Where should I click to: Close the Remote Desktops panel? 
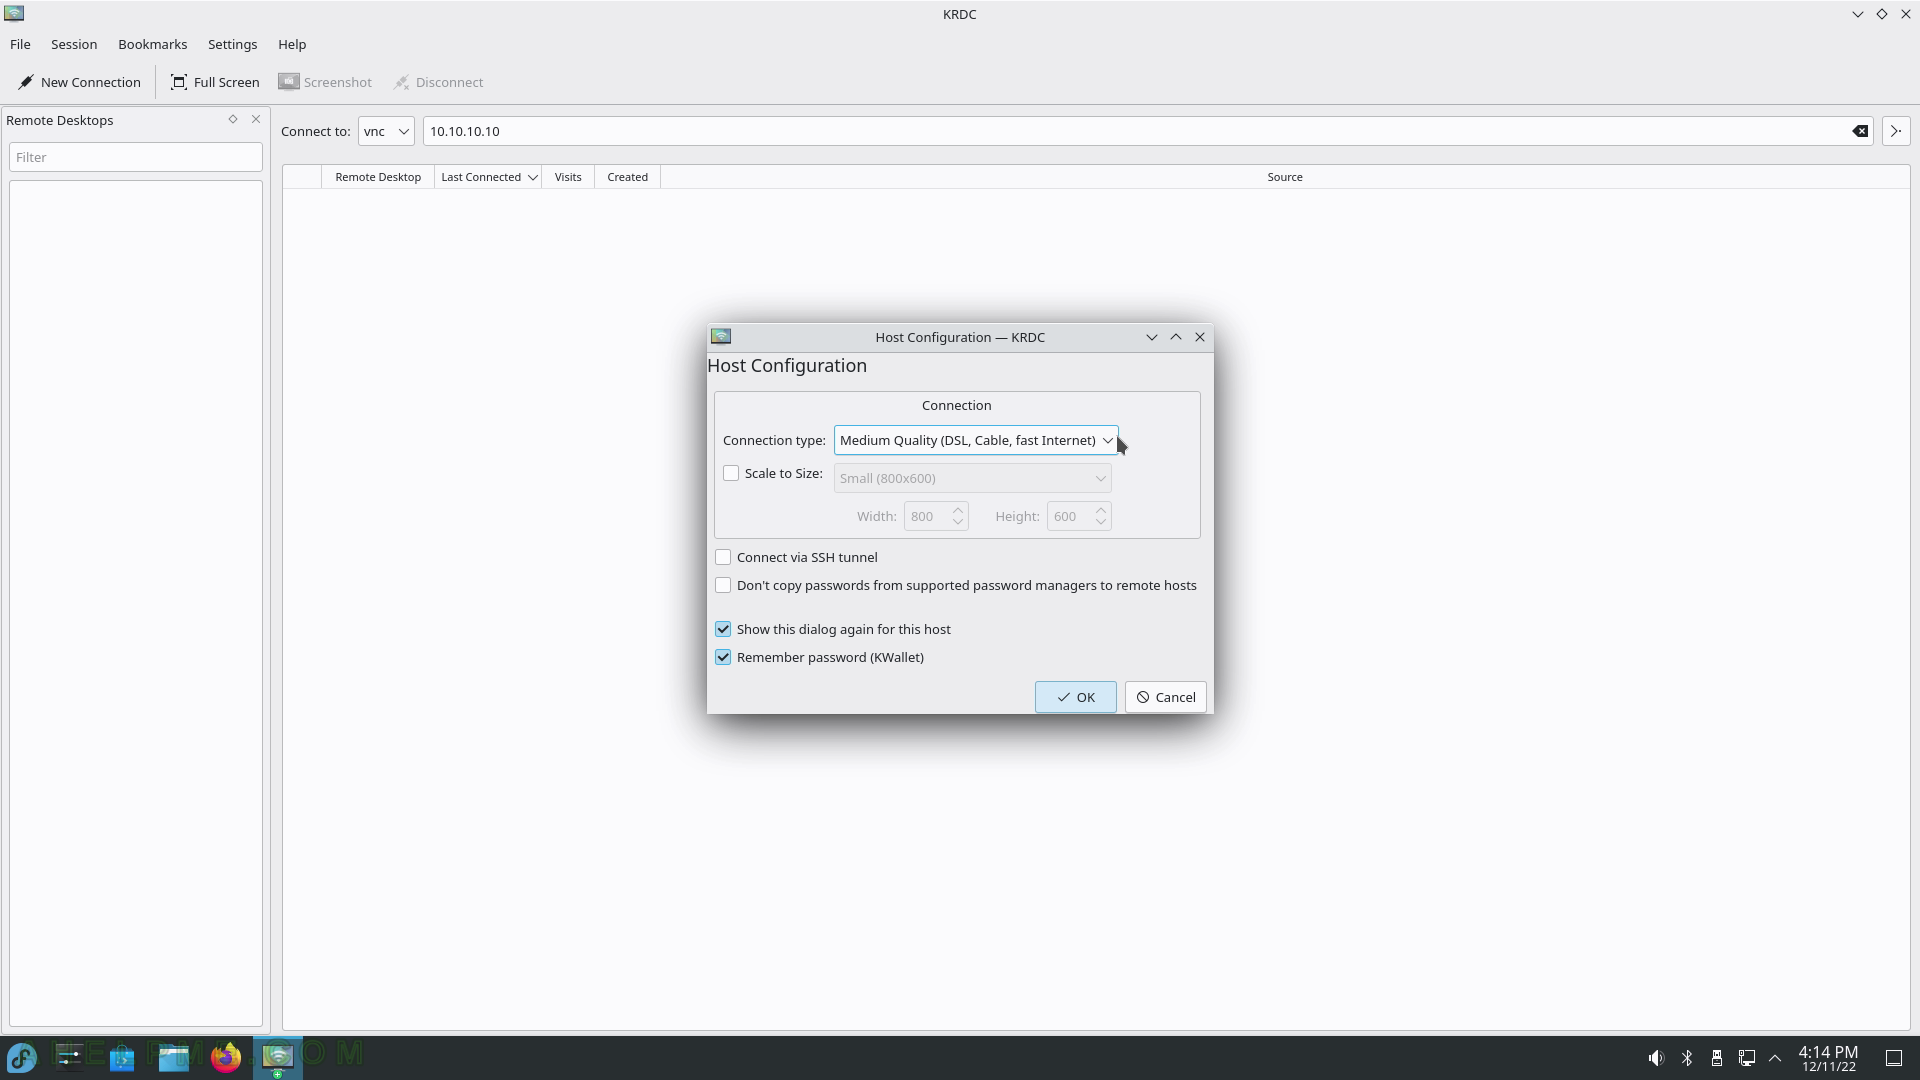256,119
